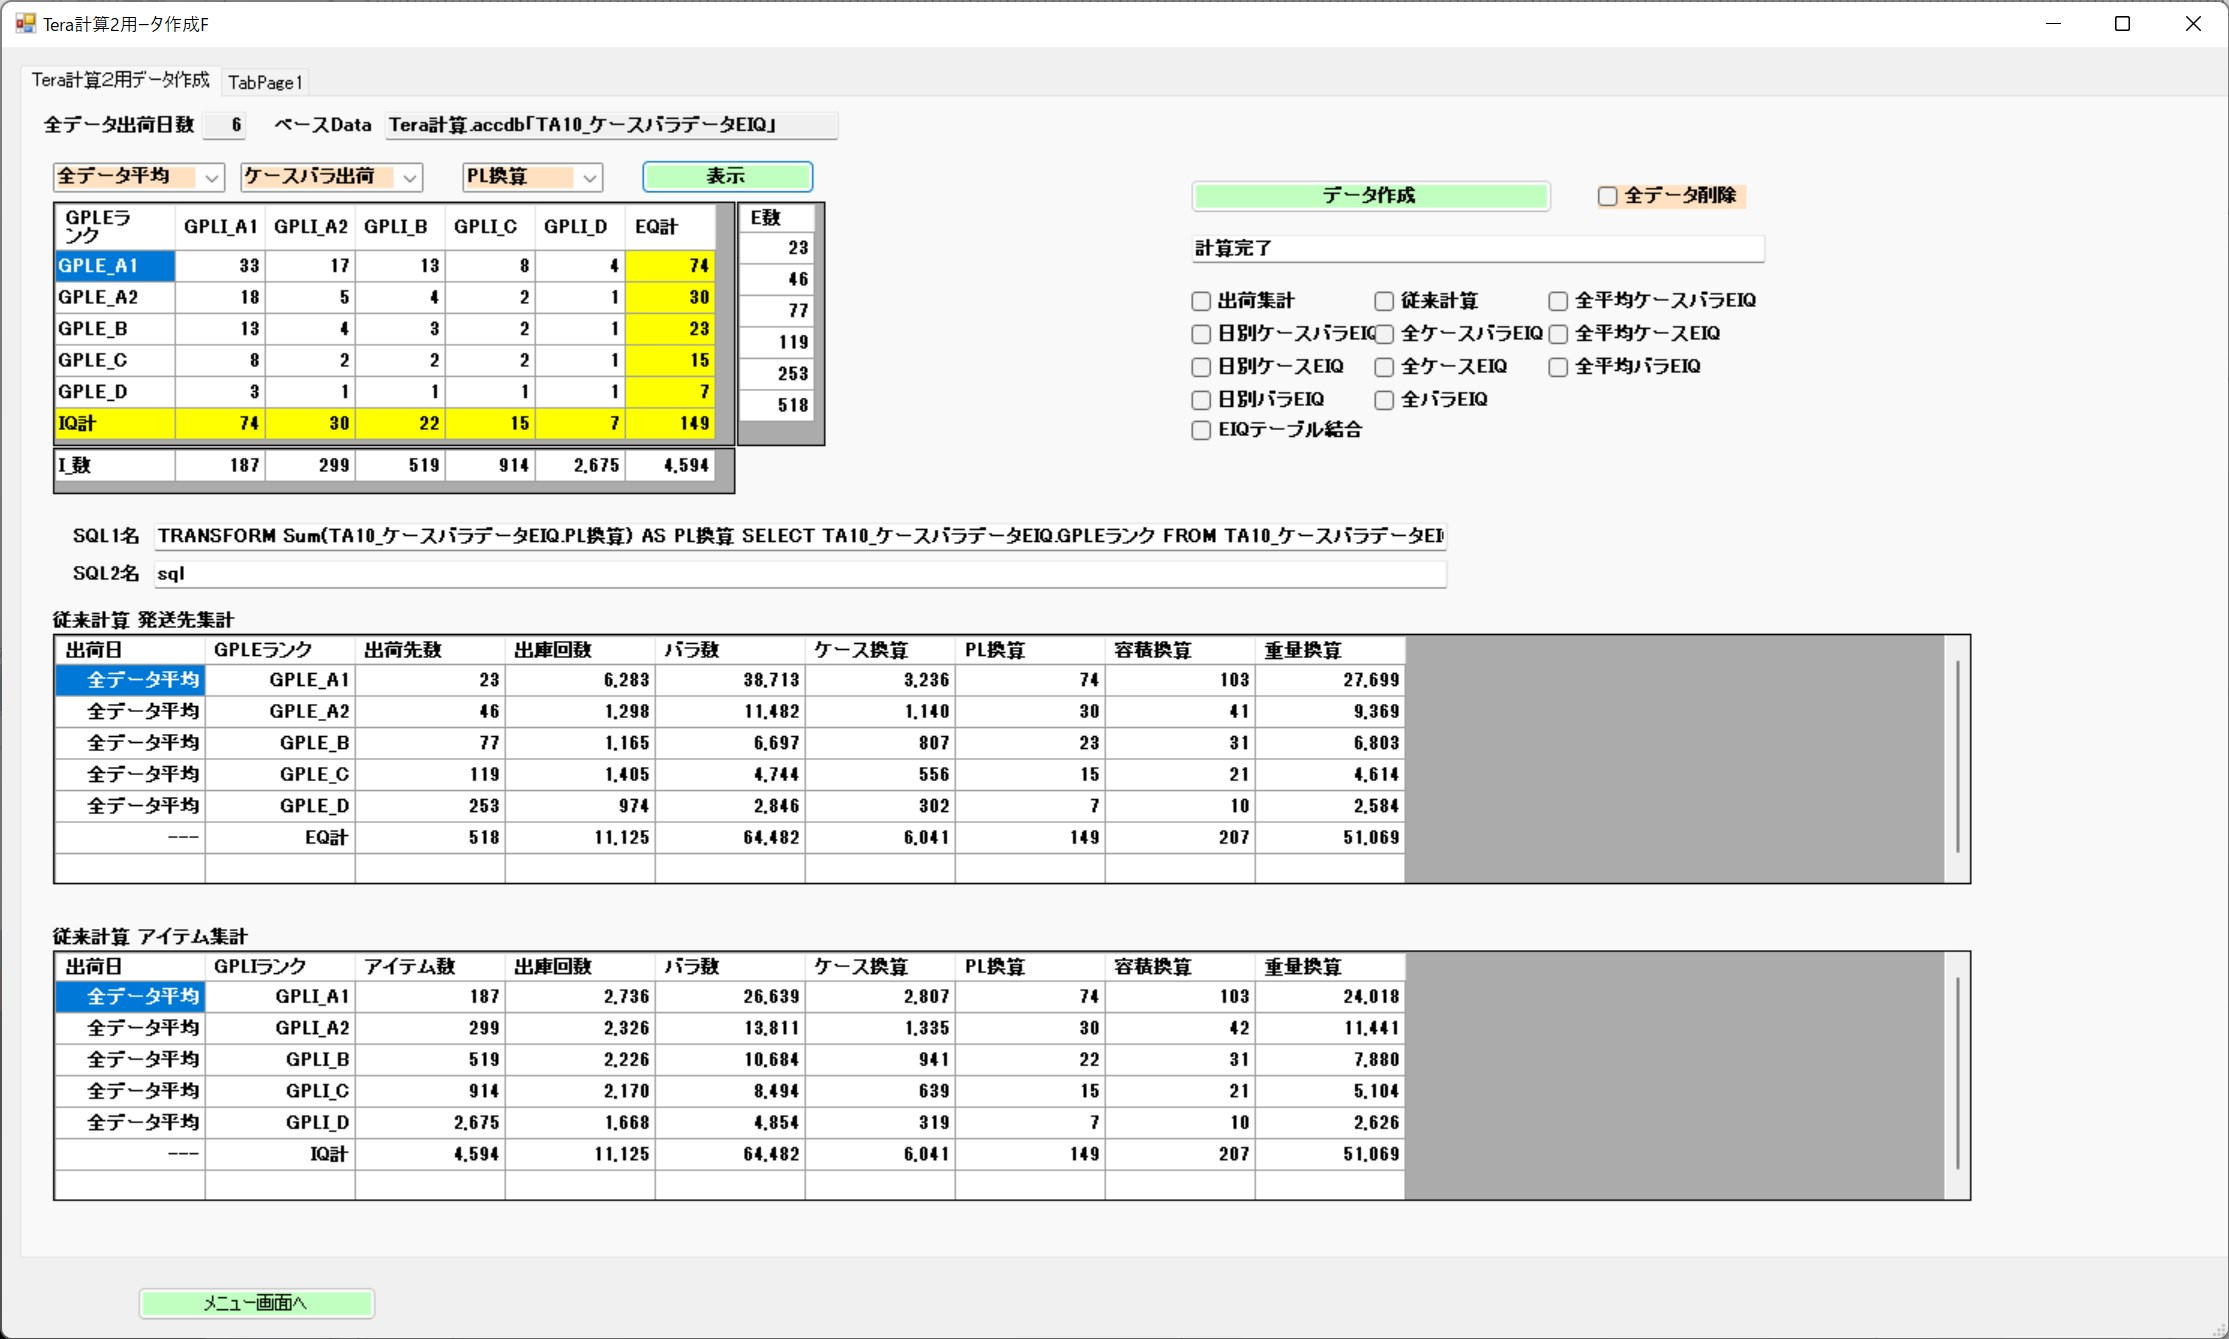Enable the 出荷集計 checkbox
Screen dimensions: 2229x1339
(1201, 301)
